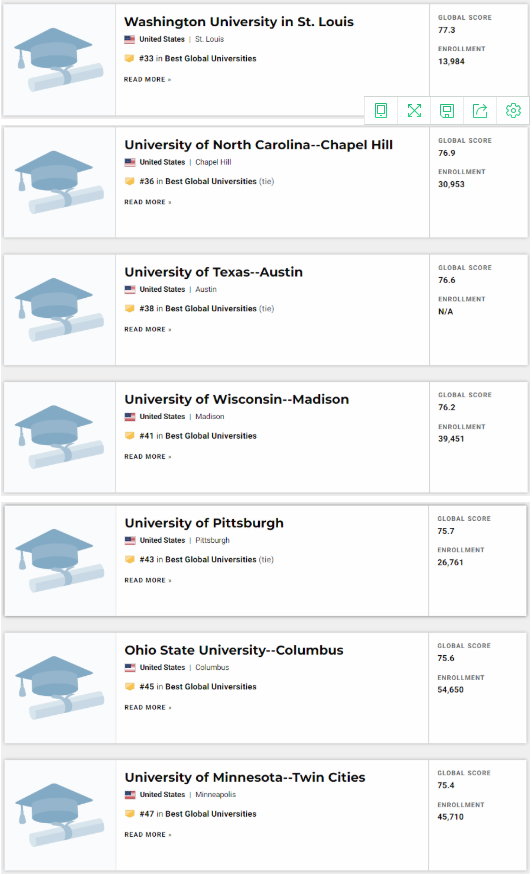
Task: Click Read More under Ohio State University--Columbus
Action: pyautogui.click(x=148, y=708)
